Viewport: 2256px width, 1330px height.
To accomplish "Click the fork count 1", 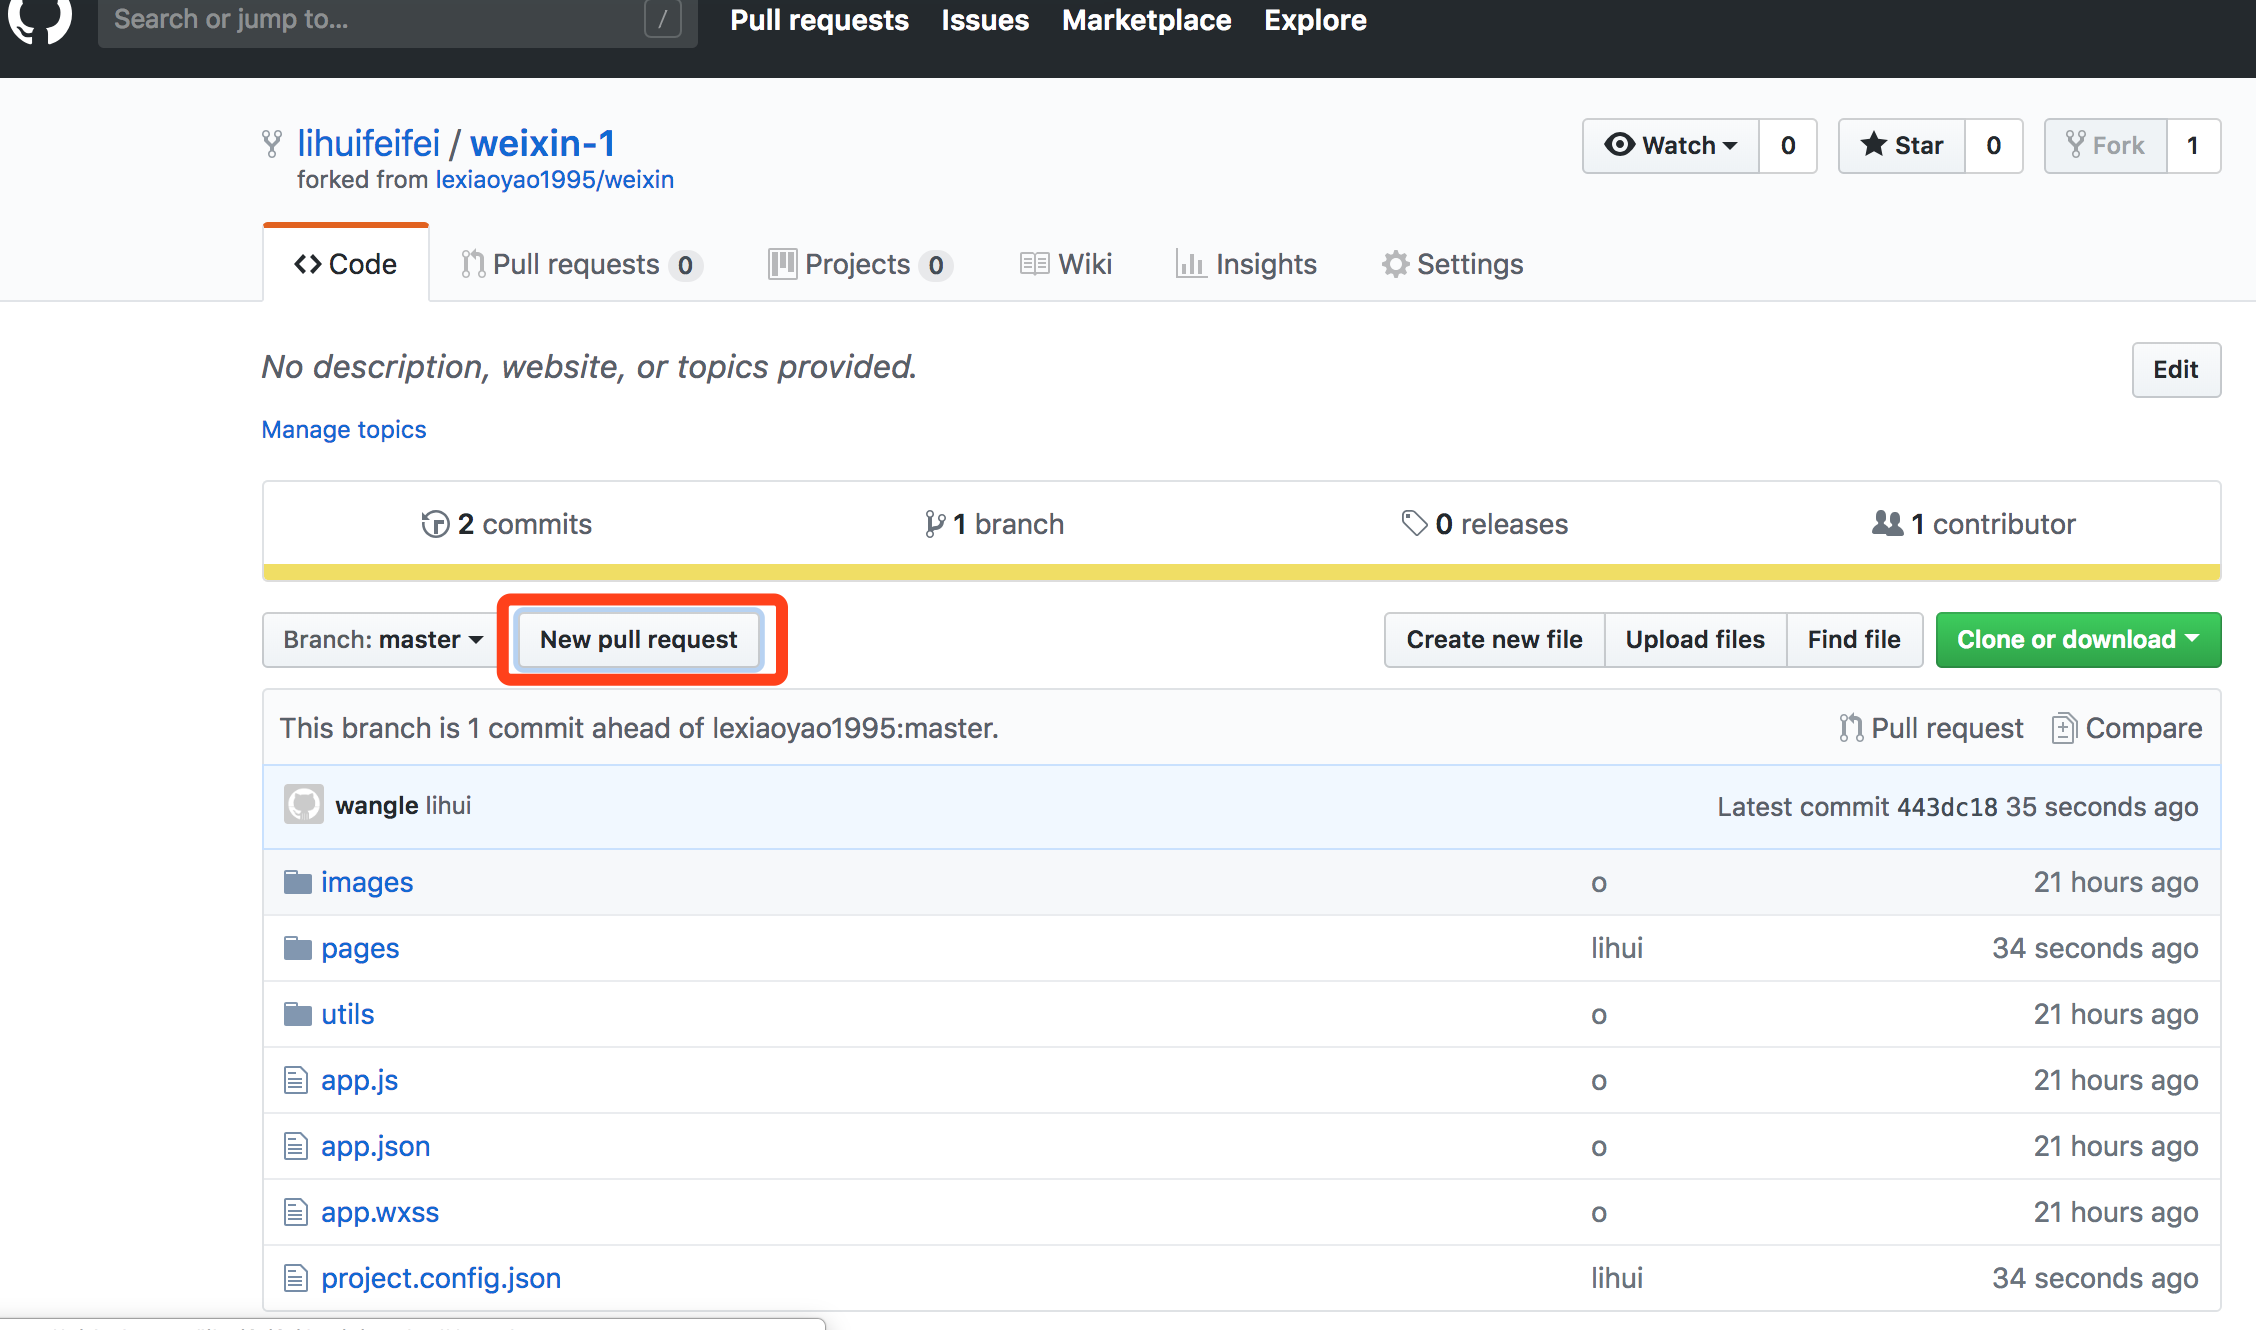I will pyautogui.click(x=2193, y=146).
